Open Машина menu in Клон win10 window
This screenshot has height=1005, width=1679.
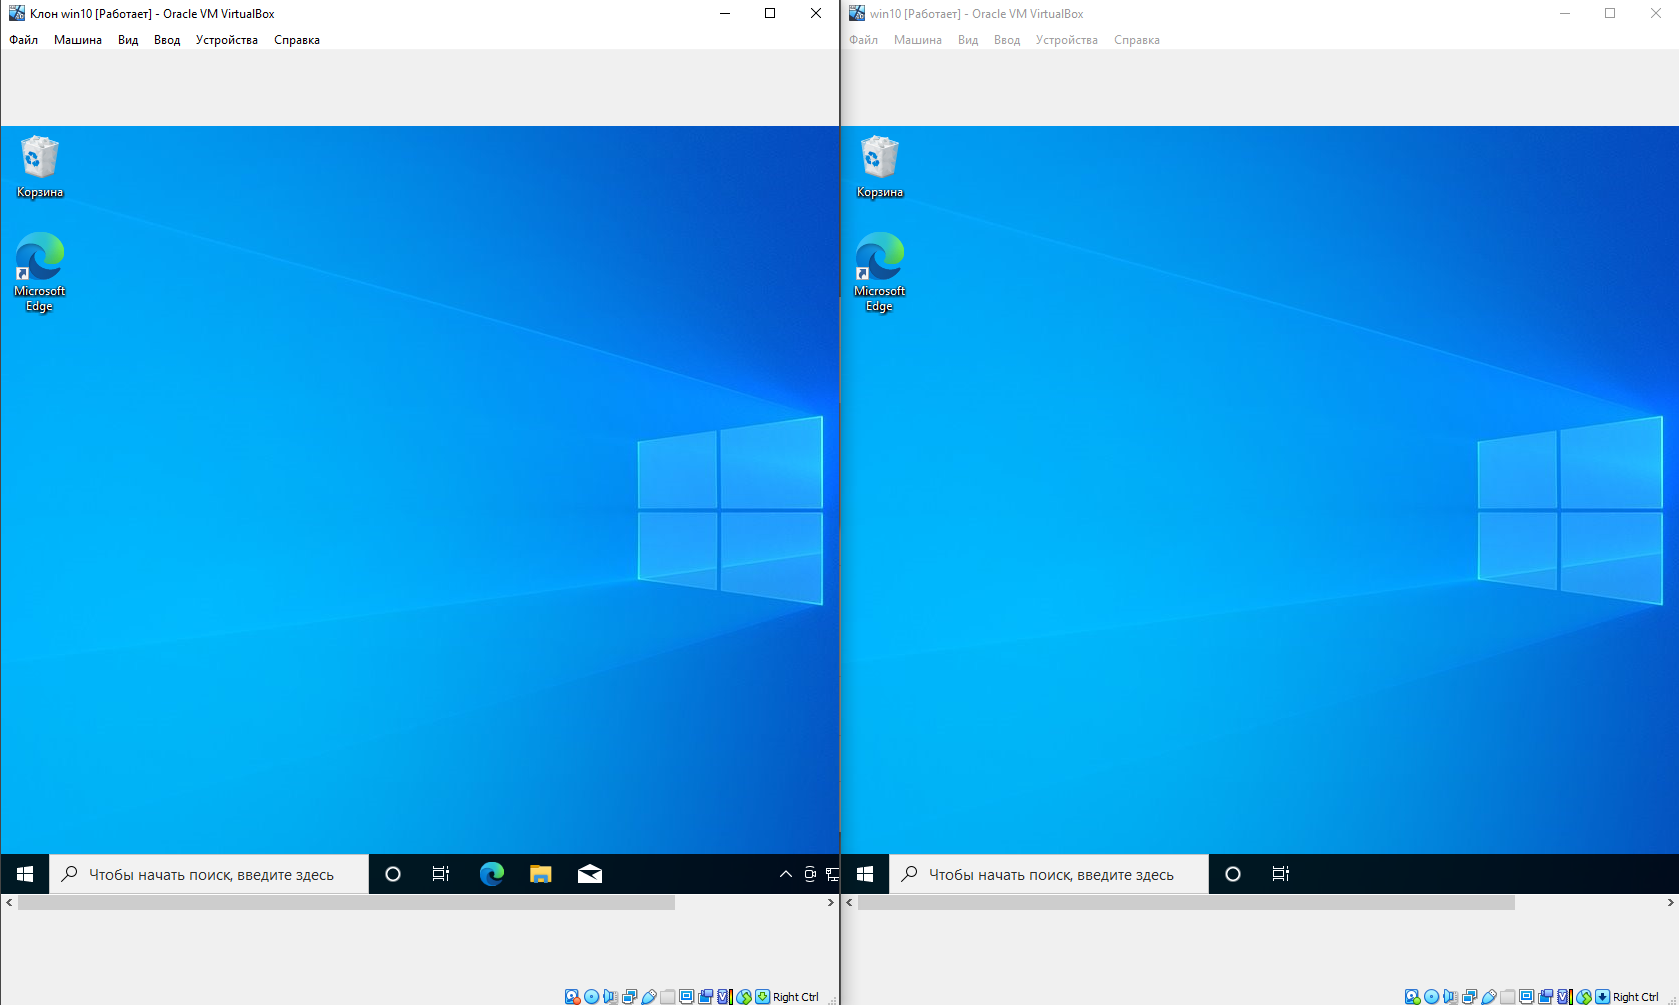(x=78, y=40)
